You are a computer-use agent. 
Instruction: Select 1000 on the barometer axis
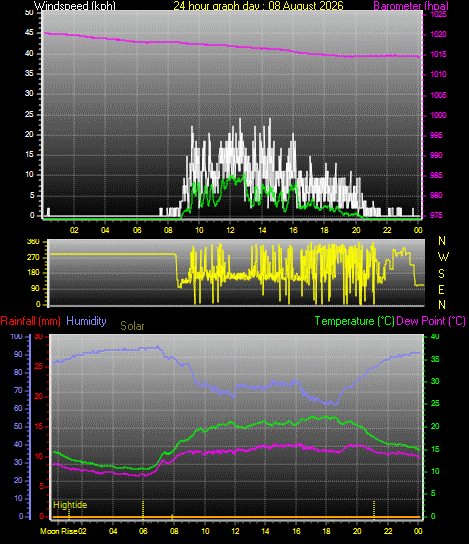pyautogui.click(x=438, y=115)
